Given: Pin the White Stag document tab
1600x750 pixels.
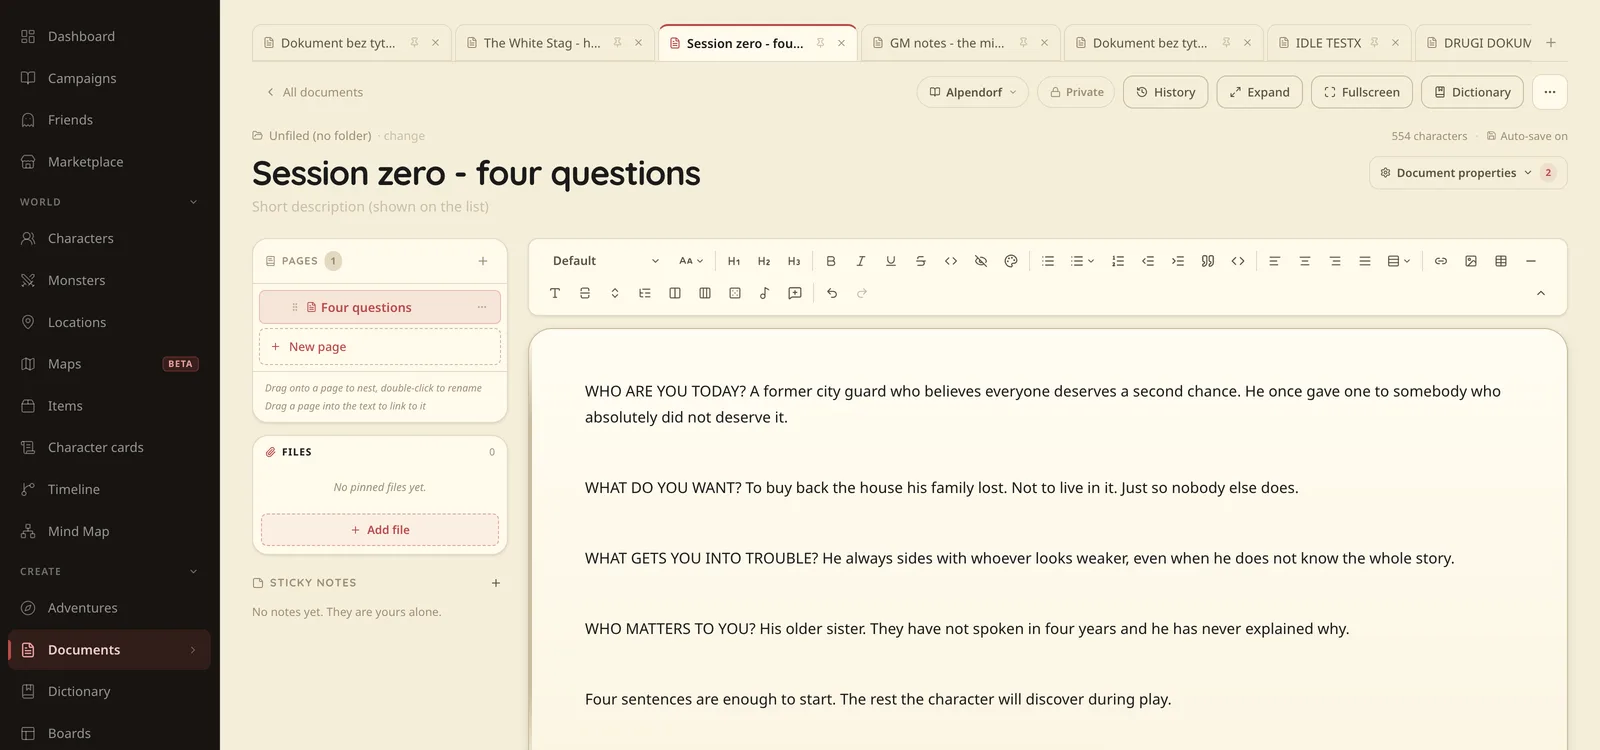Looking at the screenshot, I should 618,43.
